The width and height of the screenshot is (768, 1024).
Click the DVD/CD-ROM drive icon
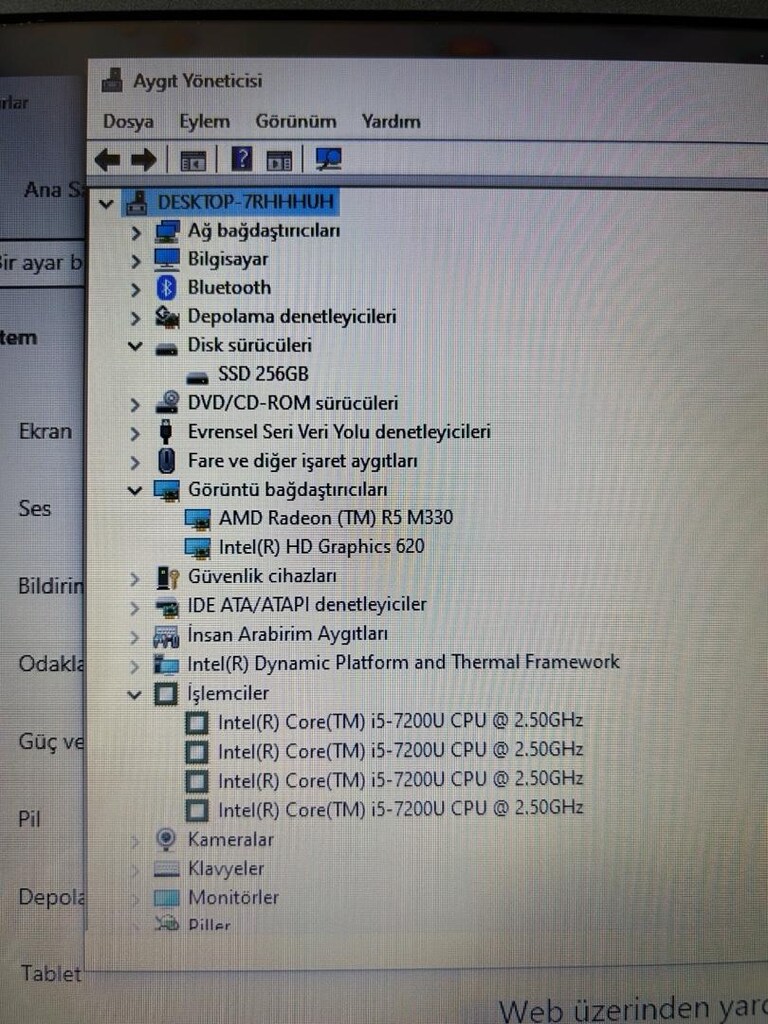click(x=168, y=402)
